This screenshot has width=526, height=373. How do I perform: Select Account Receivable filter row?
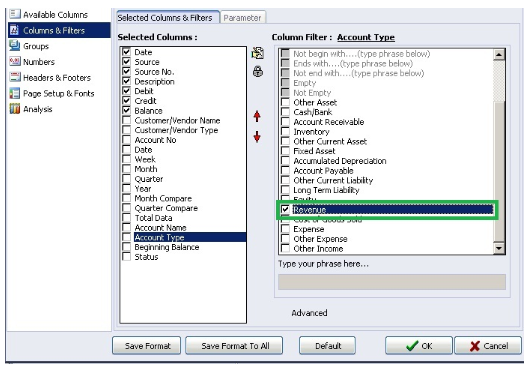click(386, 122)
